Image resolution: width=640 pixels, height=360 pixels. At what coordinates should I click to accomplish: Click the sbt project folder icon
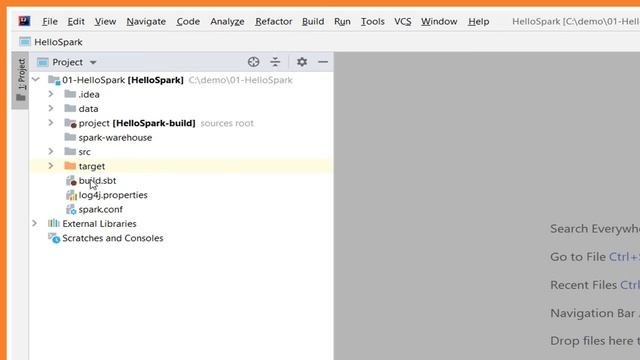tap(71, 123)
